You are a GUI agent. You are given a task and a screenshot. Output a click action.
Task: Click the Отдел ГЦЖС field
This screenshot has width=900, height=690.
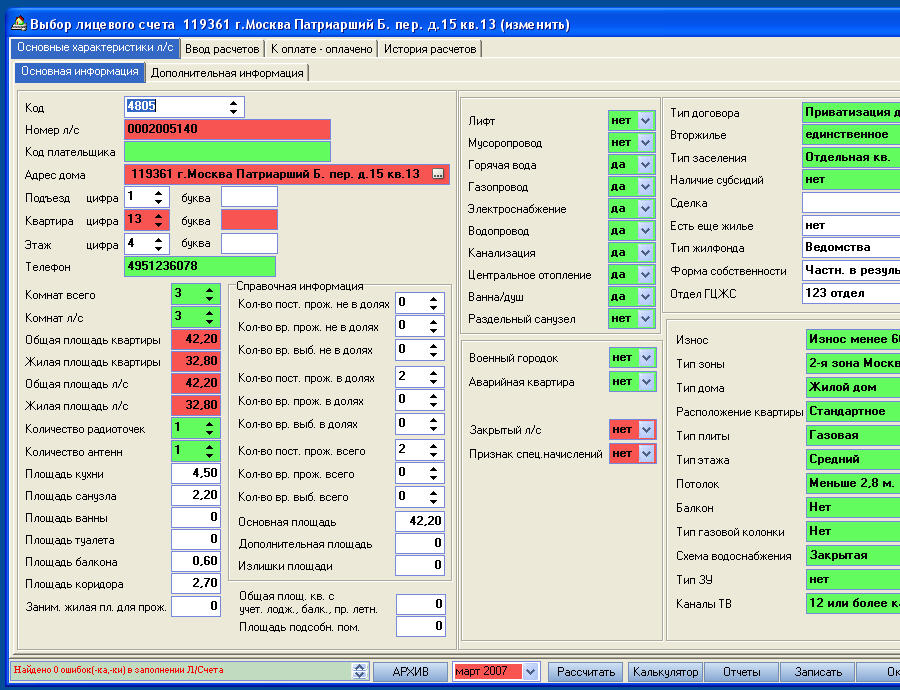[x=851, y=293]
